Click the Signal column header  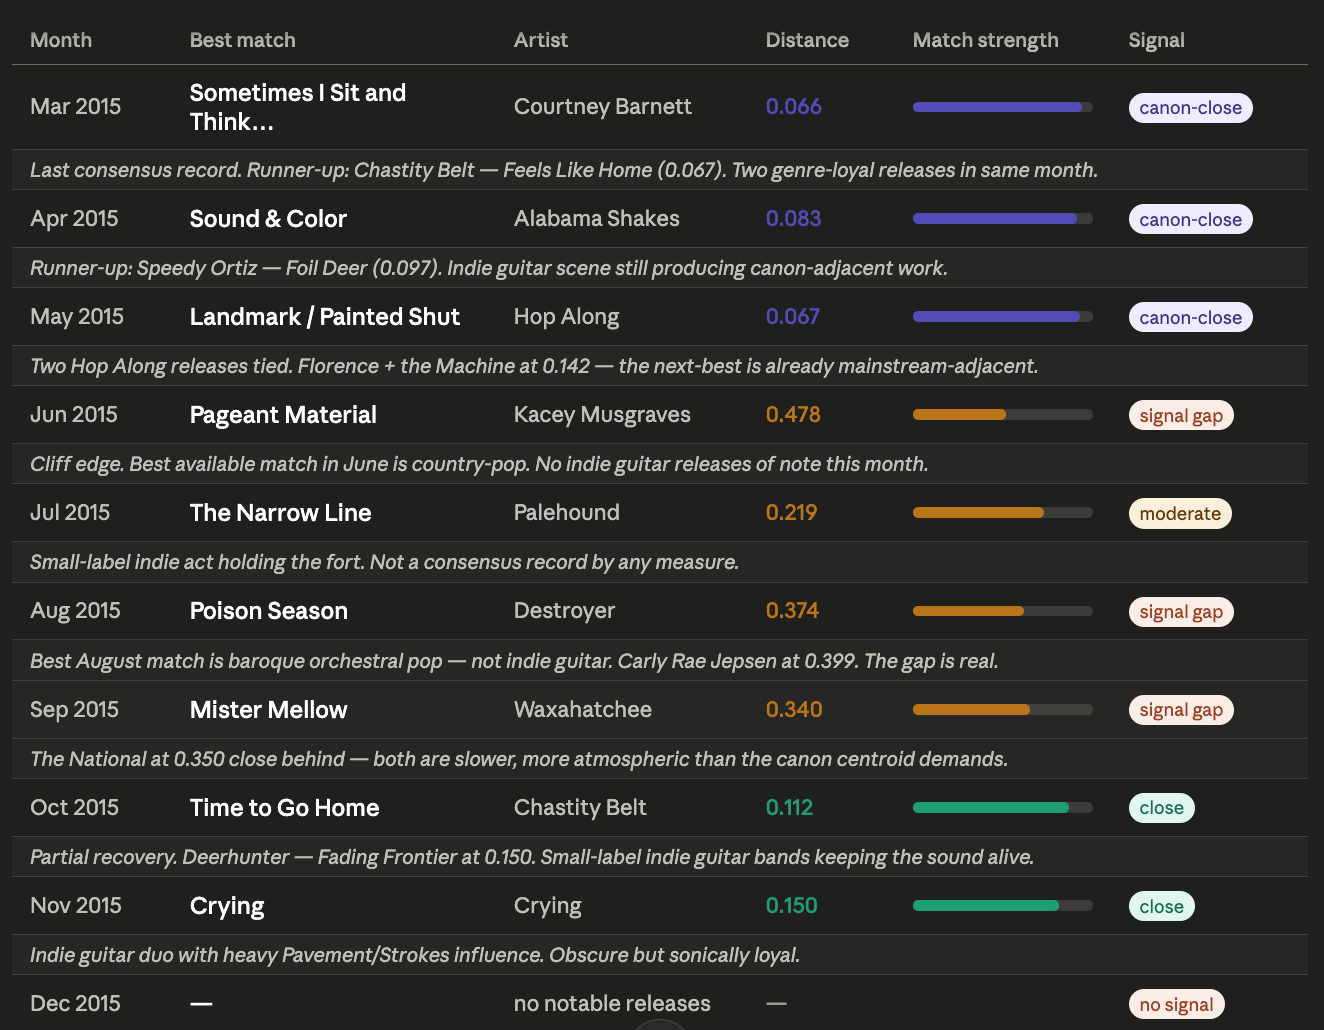(1156, 40)
